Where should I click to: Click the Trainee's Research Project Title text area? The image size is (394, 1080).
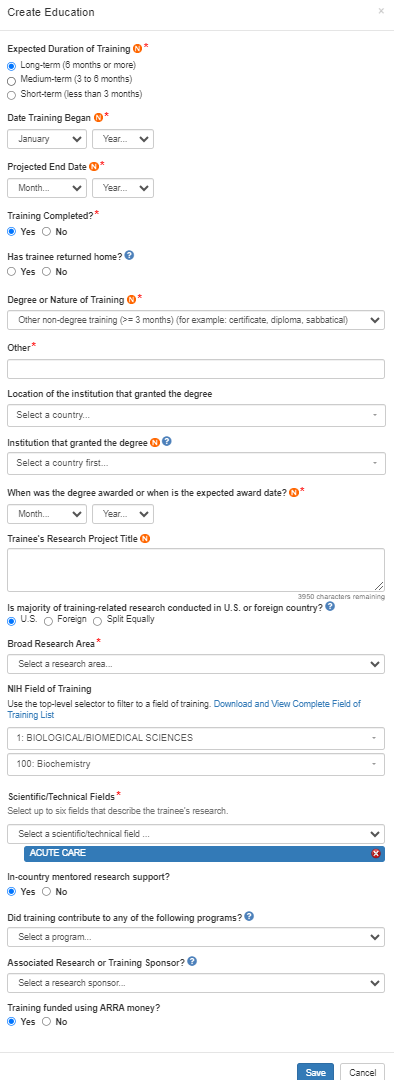coord(196,570)
